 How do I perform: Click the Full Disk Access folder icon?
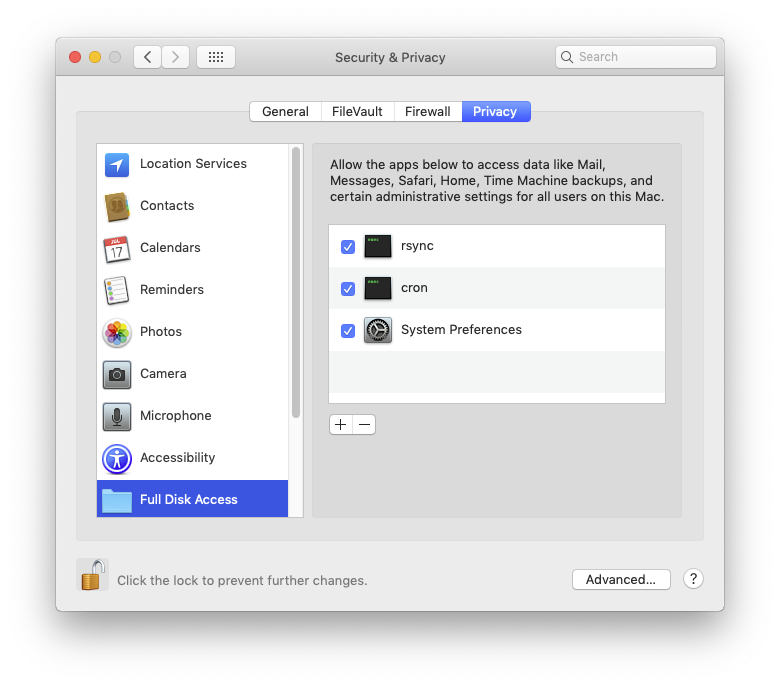pyautogui.click(x=117, y=500)
